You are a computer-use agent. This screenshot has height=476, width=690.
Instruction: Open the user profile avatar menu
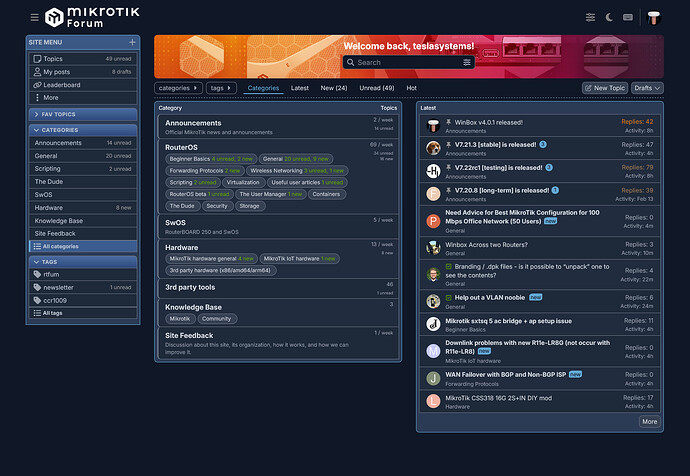coord(654,18)
